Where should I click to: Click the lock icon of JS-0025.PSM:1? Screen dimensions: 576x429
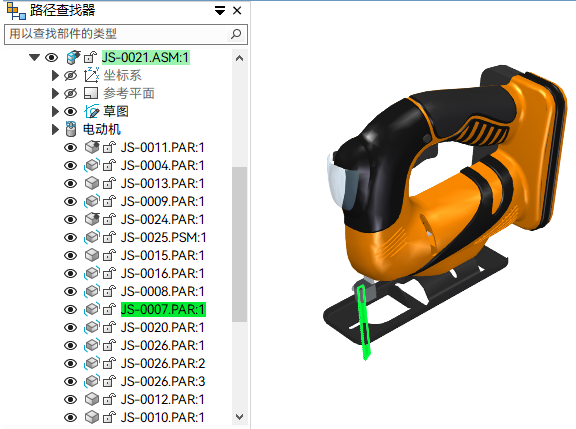[109, 238]
